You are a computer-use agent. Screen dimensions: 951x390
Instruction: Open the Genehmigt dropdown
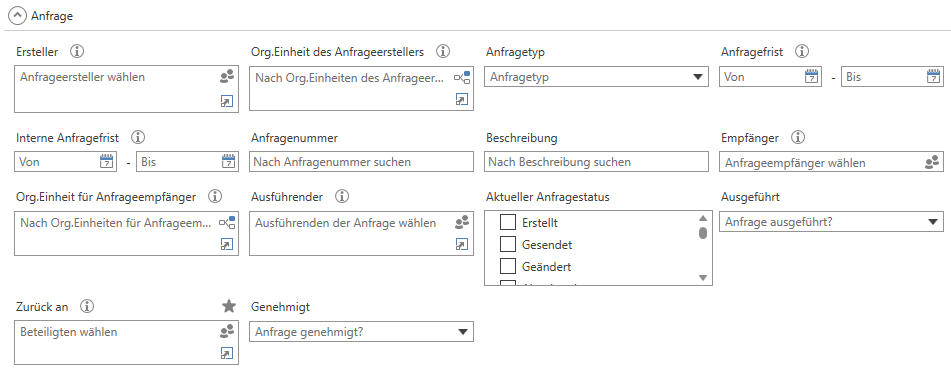(x=361, y=332)
